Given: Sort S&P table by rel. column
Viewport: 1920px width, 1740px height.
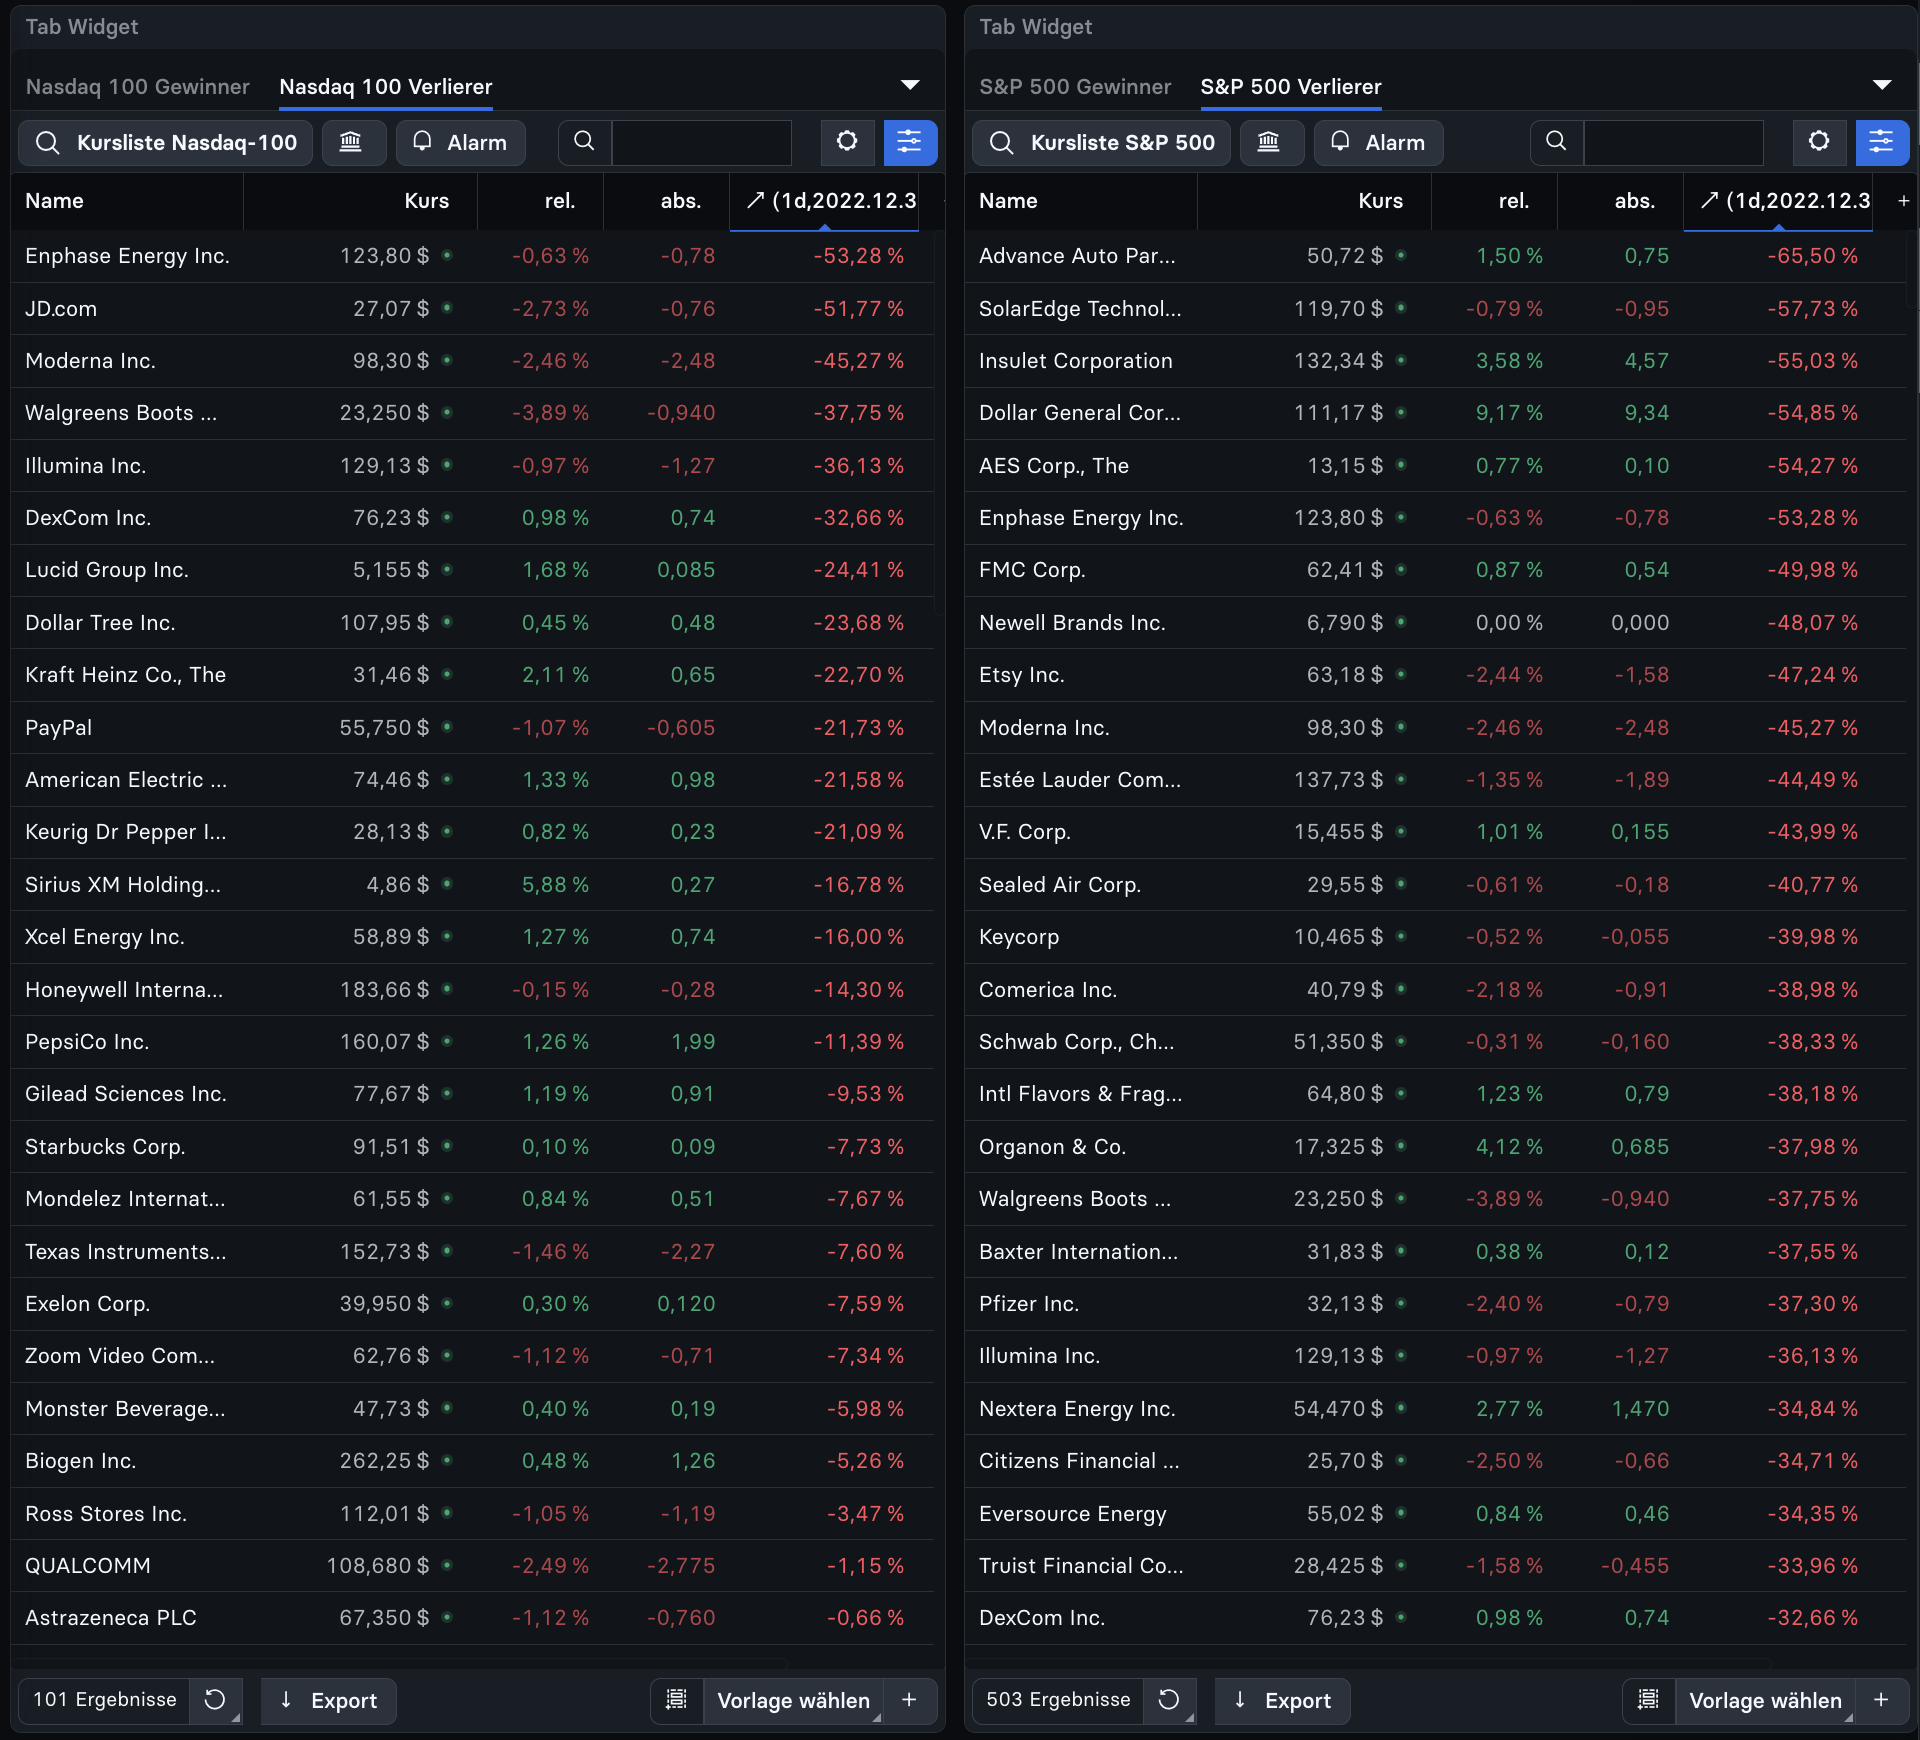Looking at the screenshot, I should coord(1494,201).
